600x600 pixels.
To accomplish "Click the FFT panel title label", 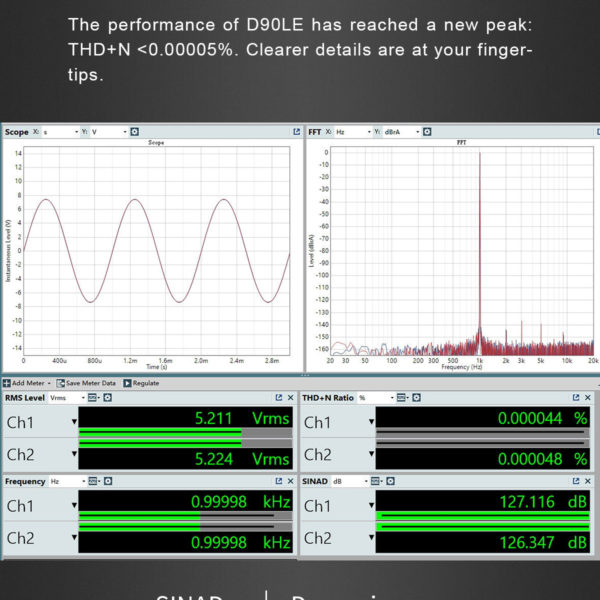I will point(315,132).
